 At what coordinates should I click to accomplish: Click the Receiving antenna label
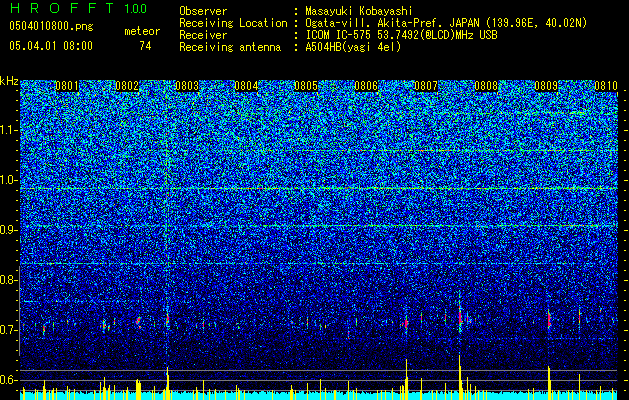tap(230, 47)
